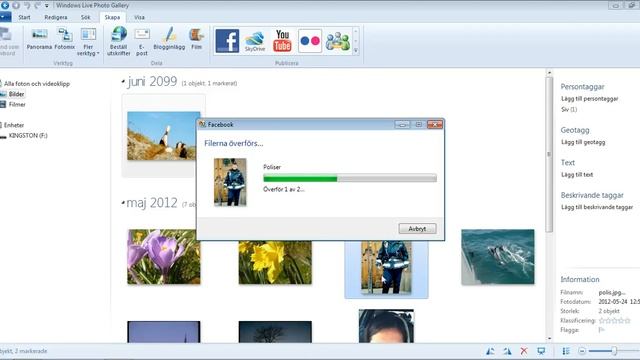
Task: Start slideshow from status bar icon
Action: tap(541, 351)
